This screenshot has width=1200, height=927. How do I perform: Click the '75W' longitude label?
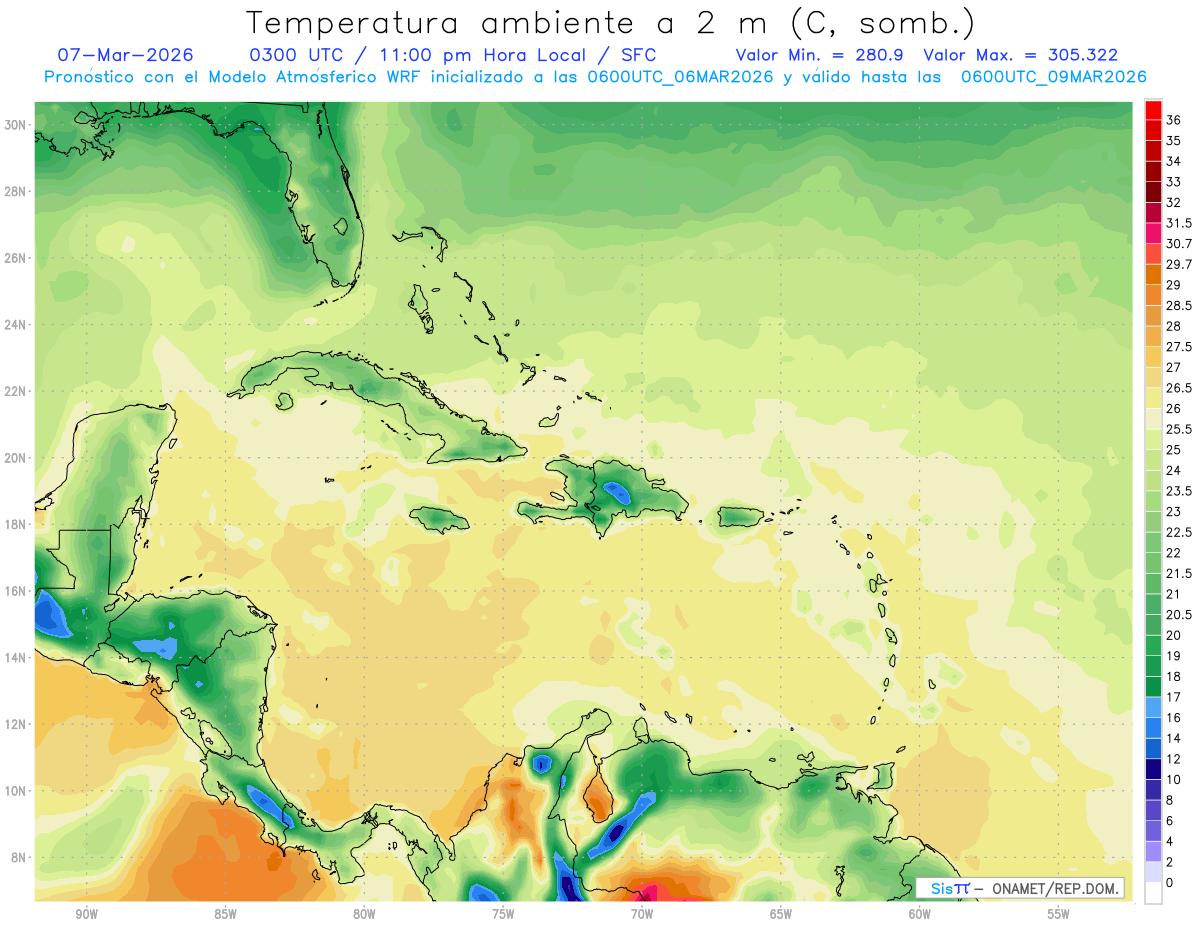click(x=503, y=914)
